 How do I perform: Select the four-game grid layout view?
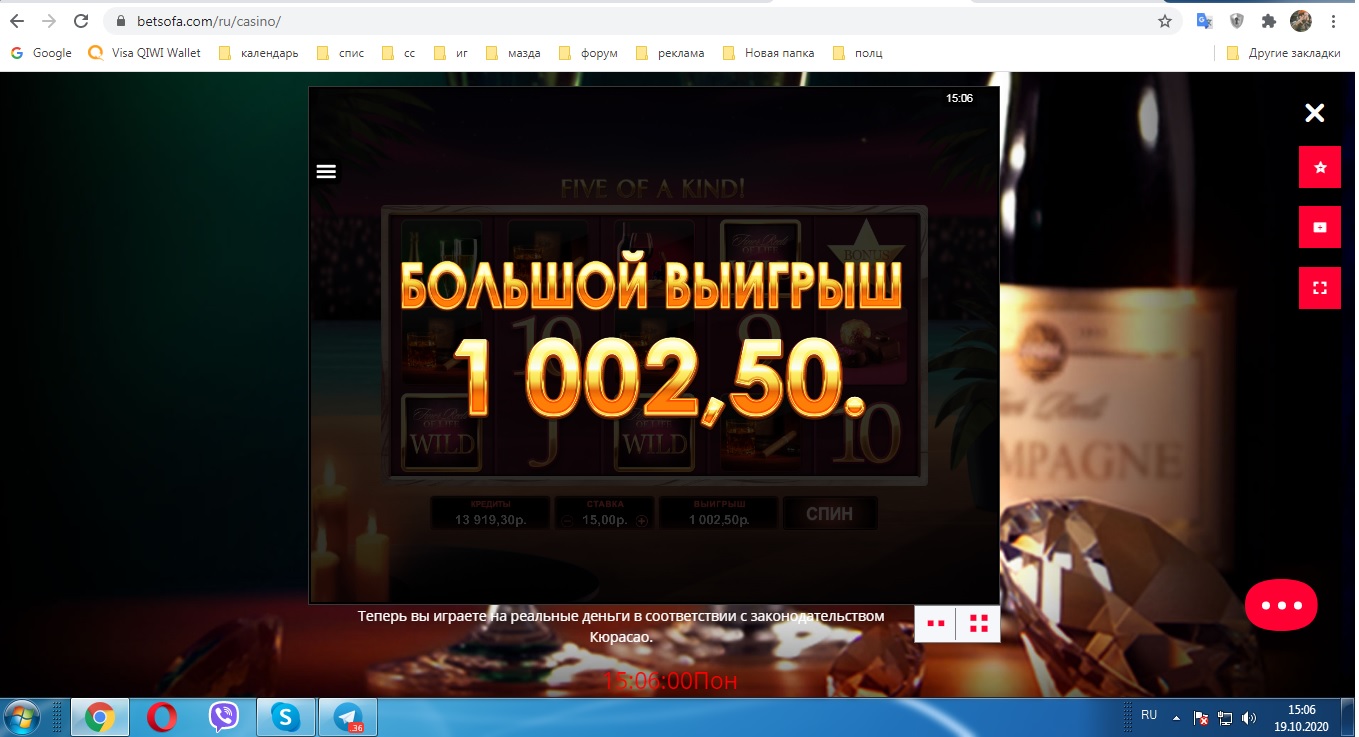pos(978,623)
